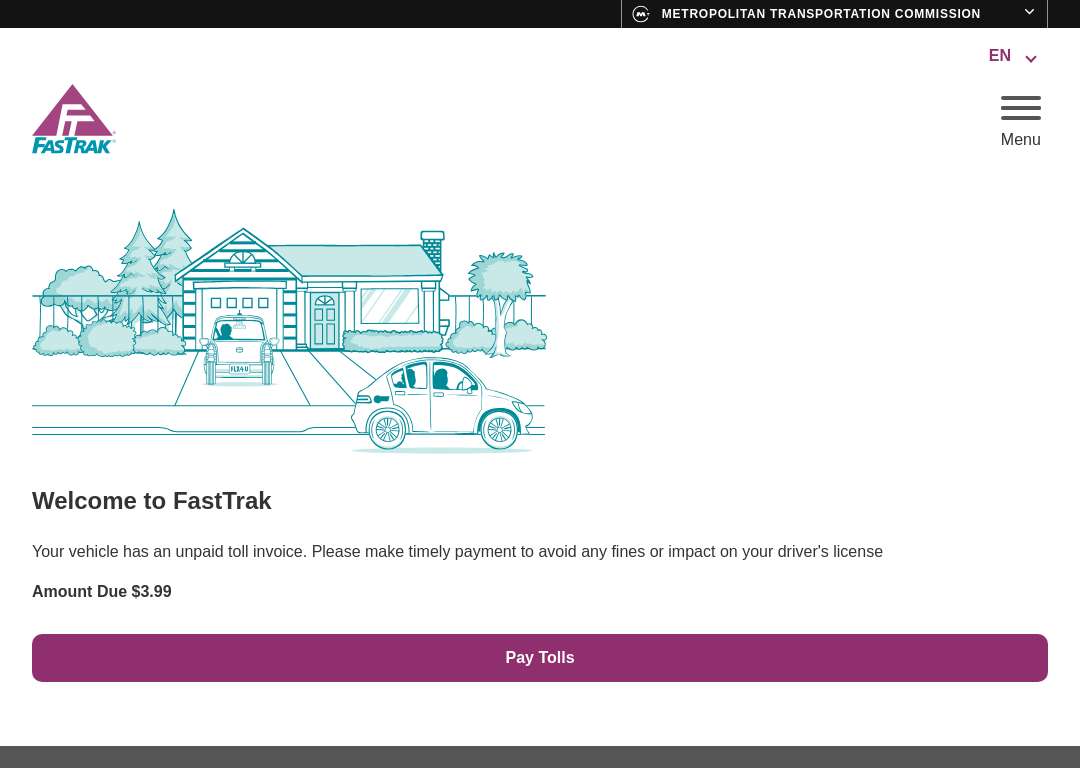1080x768 pixels.
Task: Click the house and car illustration
Action: tap(289, 331)
